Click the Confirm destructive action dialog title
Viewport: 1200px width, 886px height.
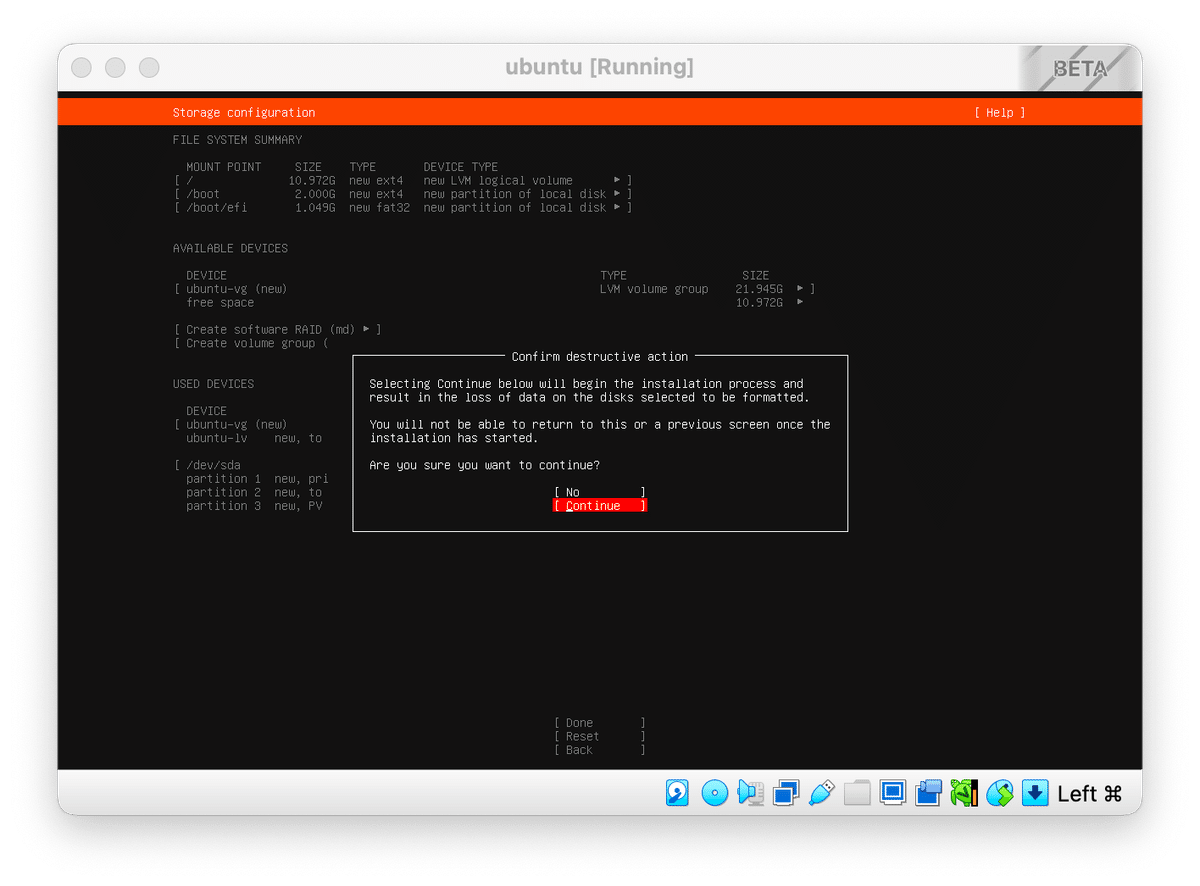pyautogui.click(x=600, y=357)
